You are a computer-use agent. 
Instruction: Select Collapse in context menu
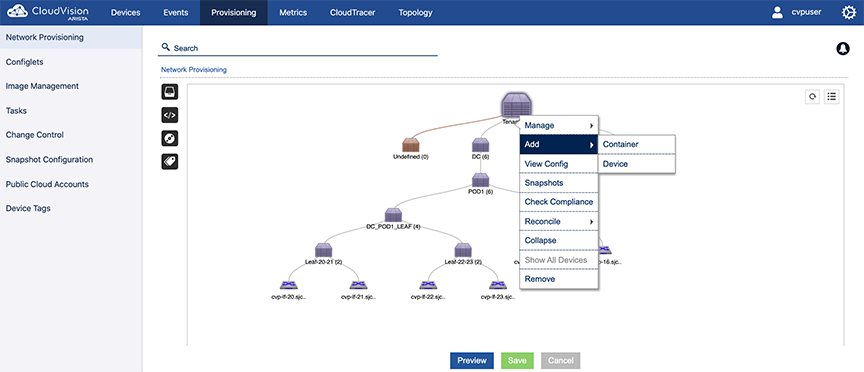click(559, 241)
